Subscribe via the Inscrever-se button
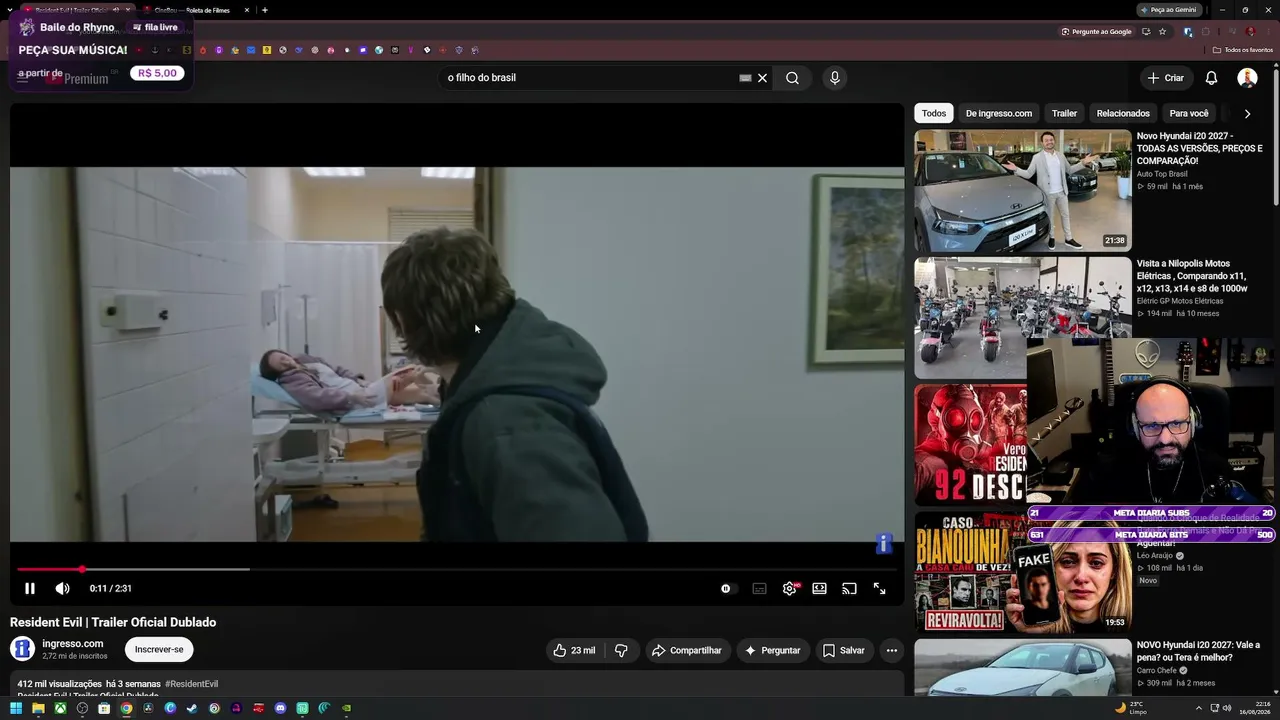Viewport: 1280px width, 720px height. (159, 650)
